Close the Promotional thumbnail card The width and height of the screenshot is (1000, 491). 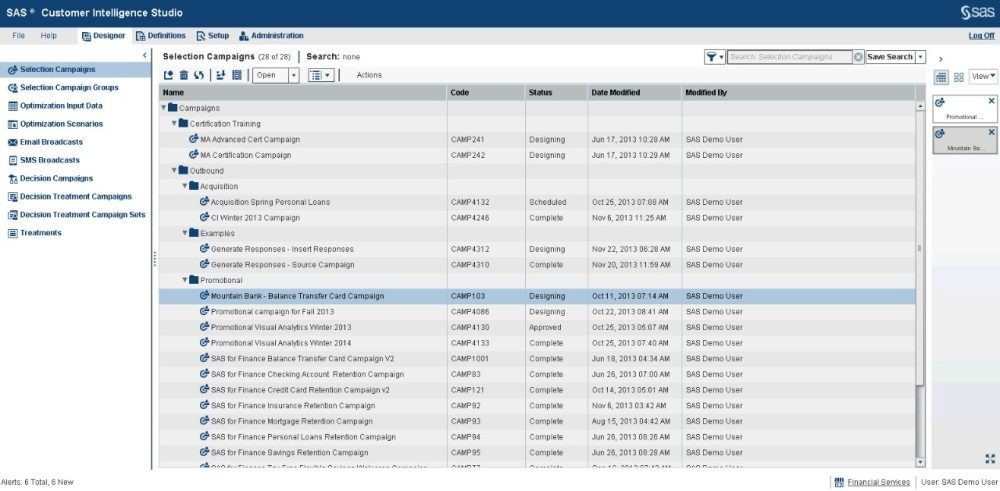click(x=991, y=101)
